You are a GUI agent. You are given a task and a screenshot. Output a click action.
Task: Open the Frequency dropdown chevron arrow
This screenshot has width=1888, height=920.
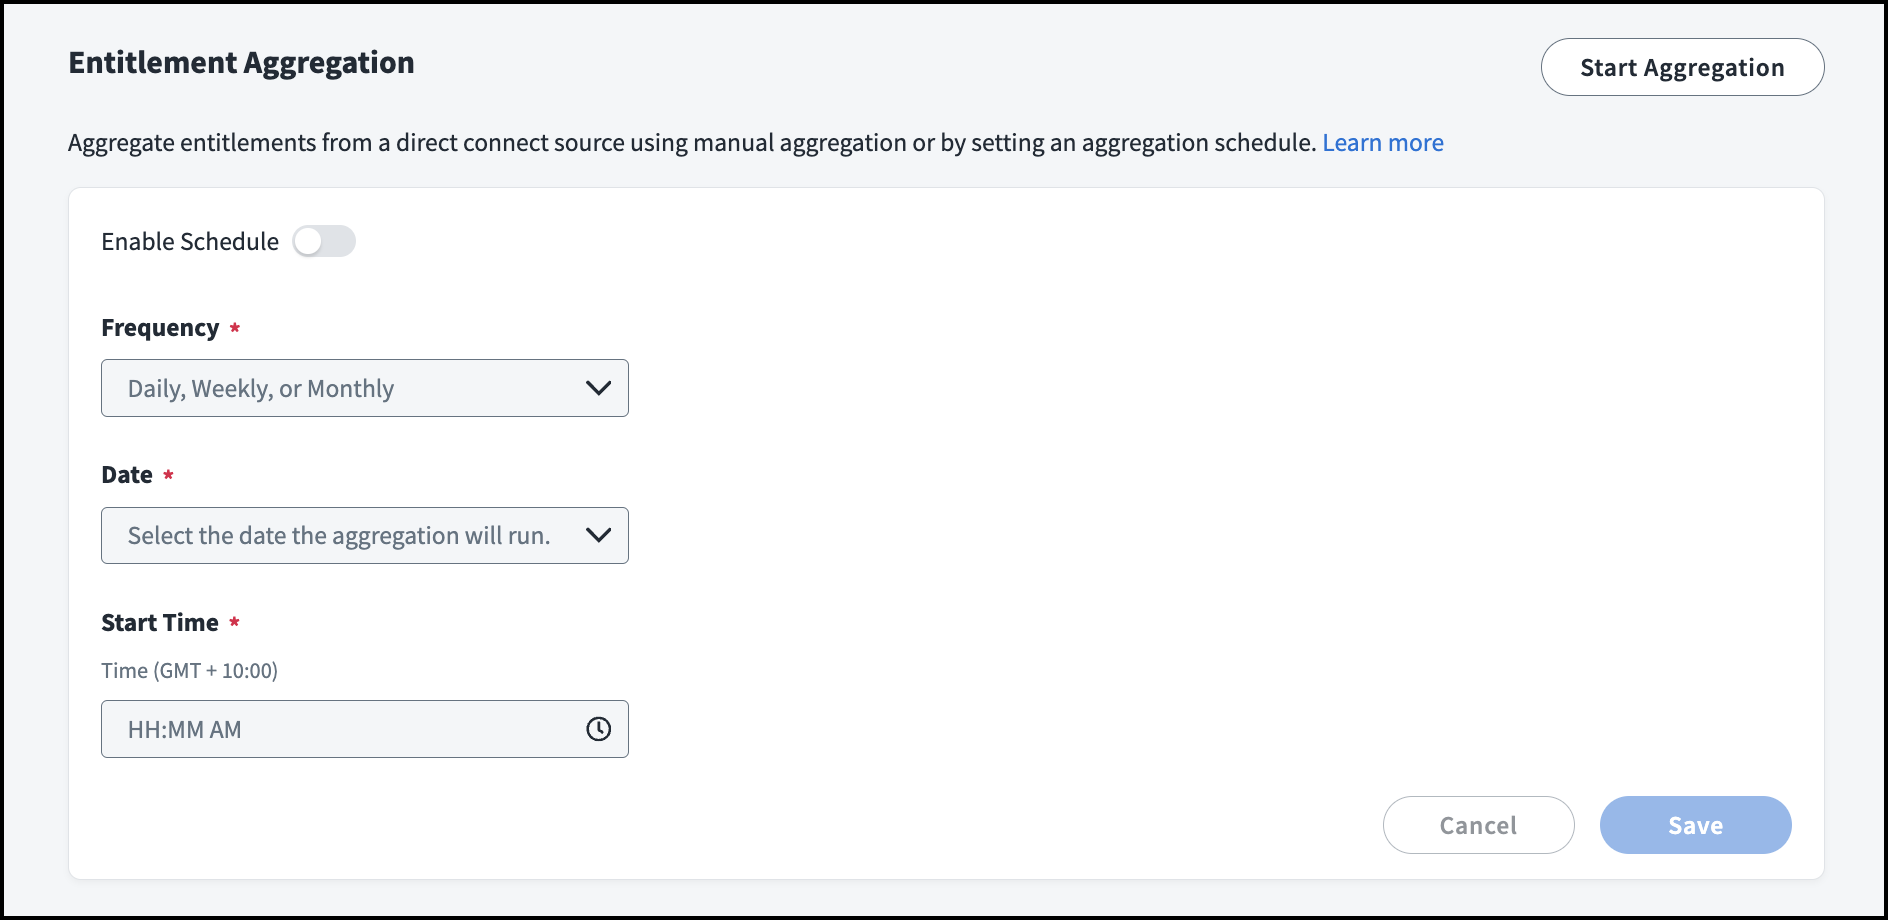(x=598, y=388)
